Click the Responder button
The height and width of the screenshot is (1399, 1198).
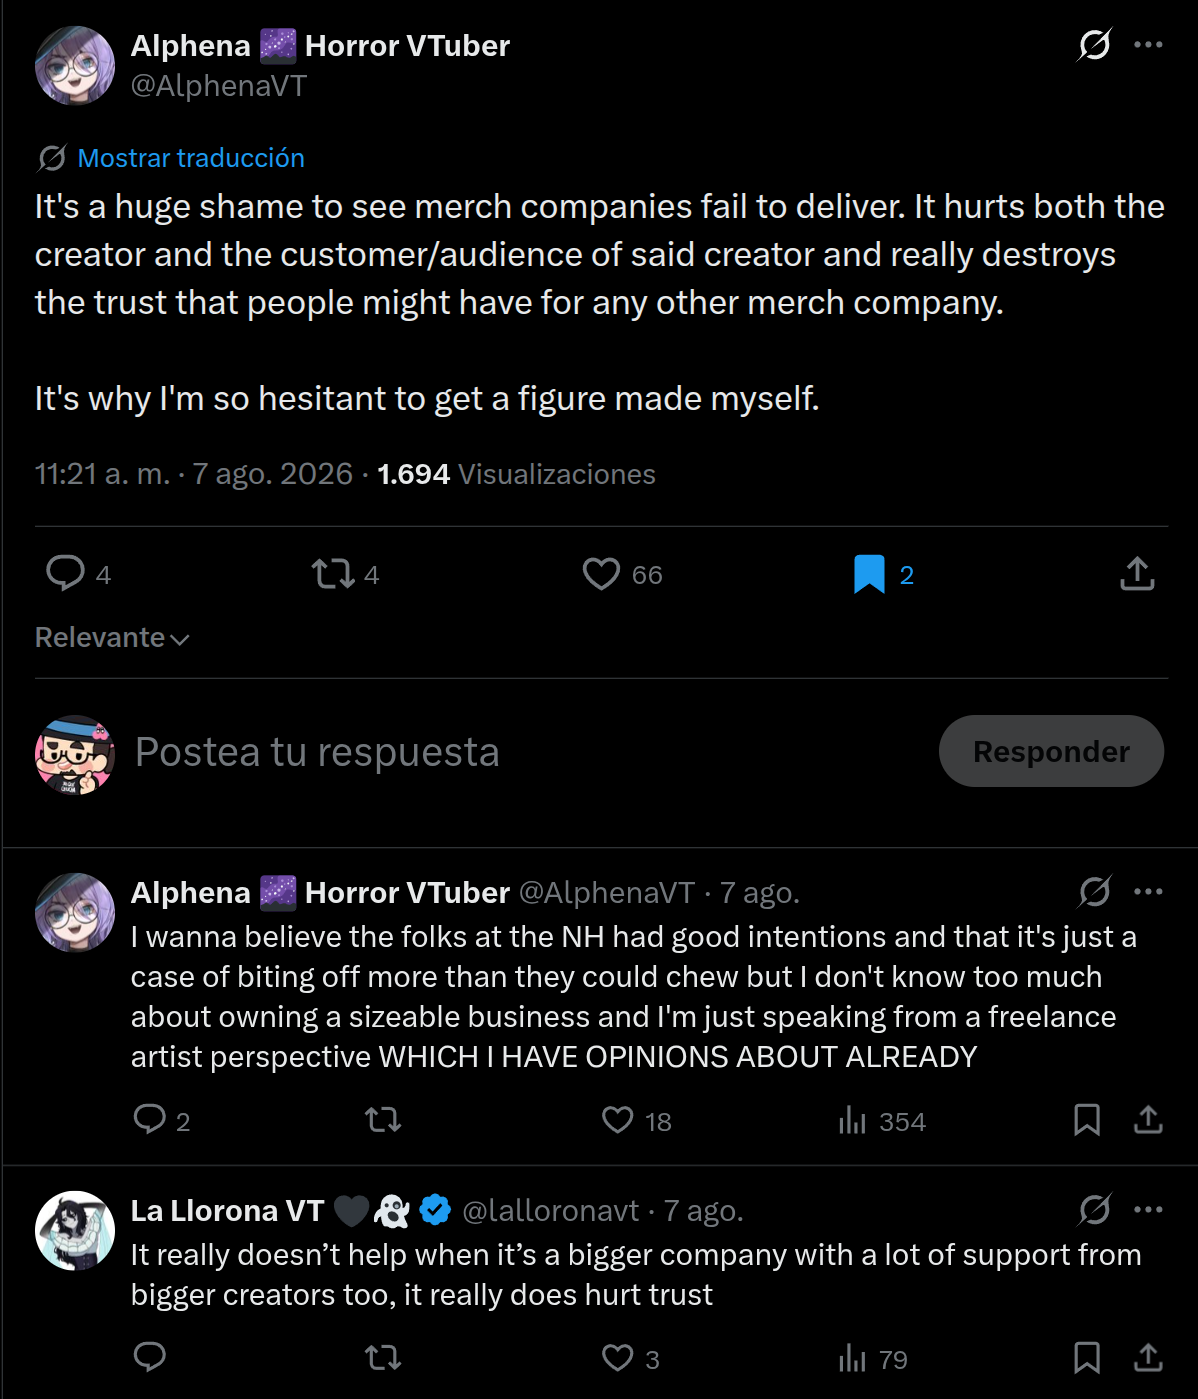click(1051, 751)
